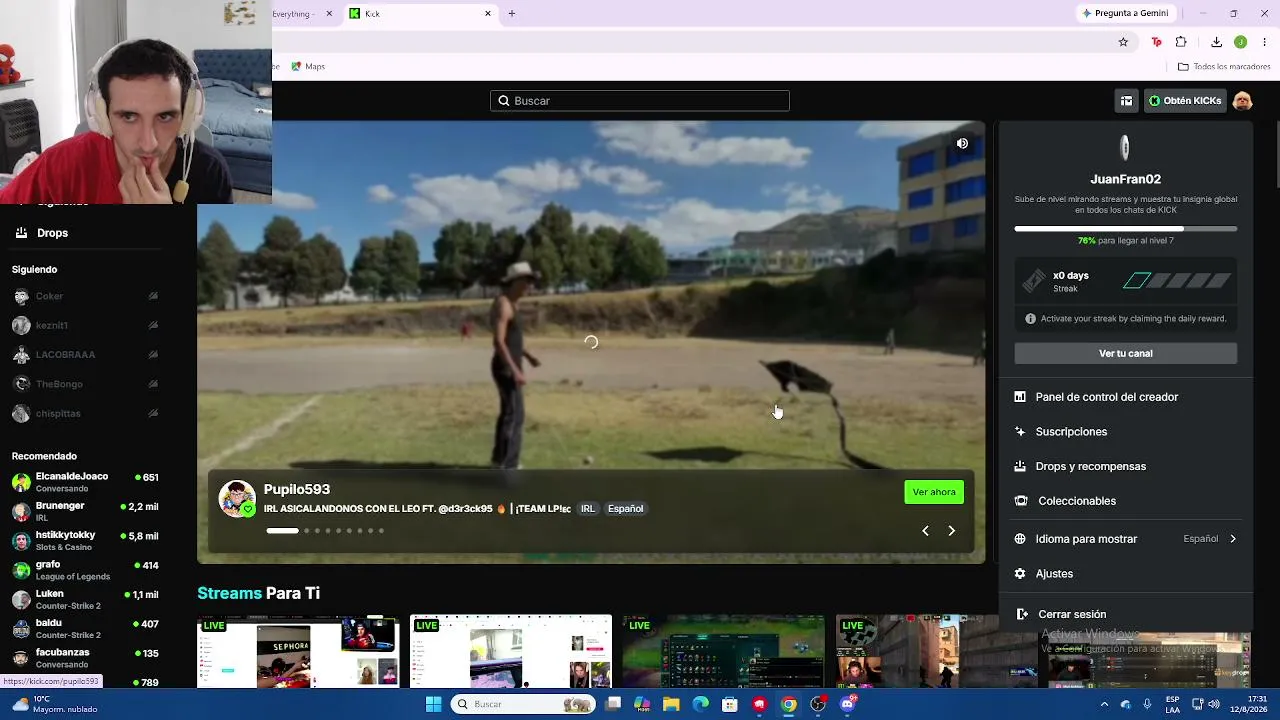
Task: Open Panel de control del creador
Action: [1126, 397]
